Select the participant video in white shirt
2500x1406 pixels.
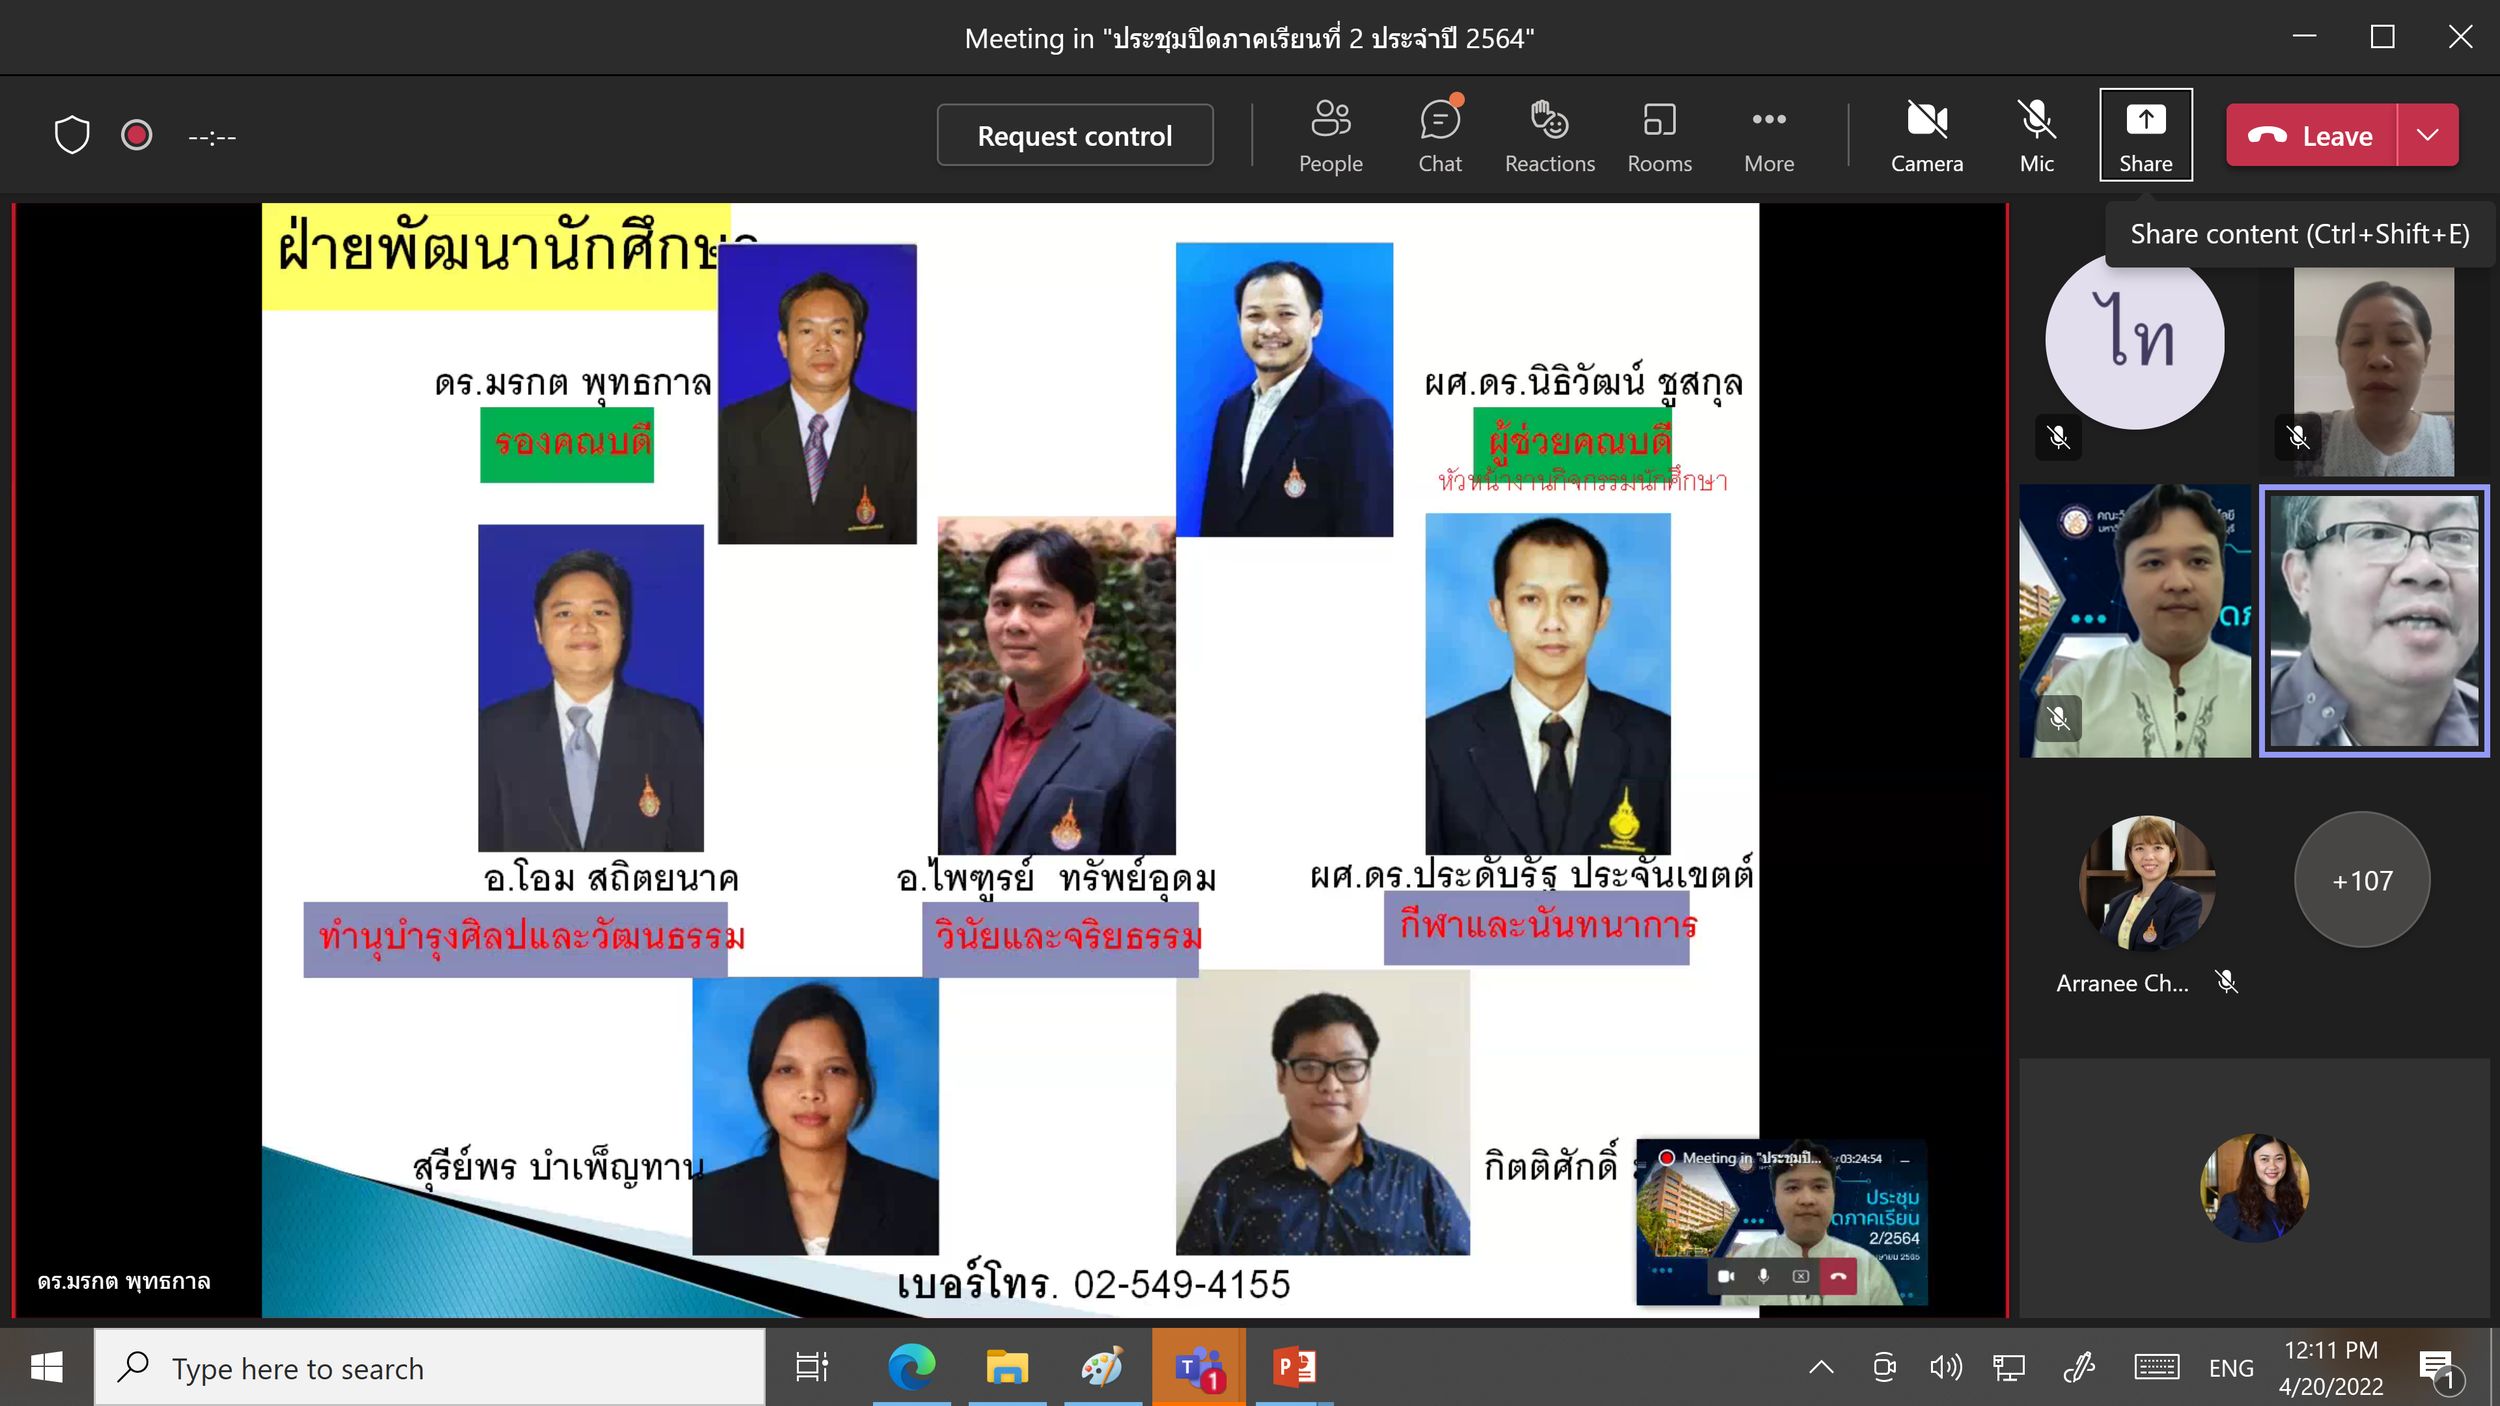(2135, 621)
